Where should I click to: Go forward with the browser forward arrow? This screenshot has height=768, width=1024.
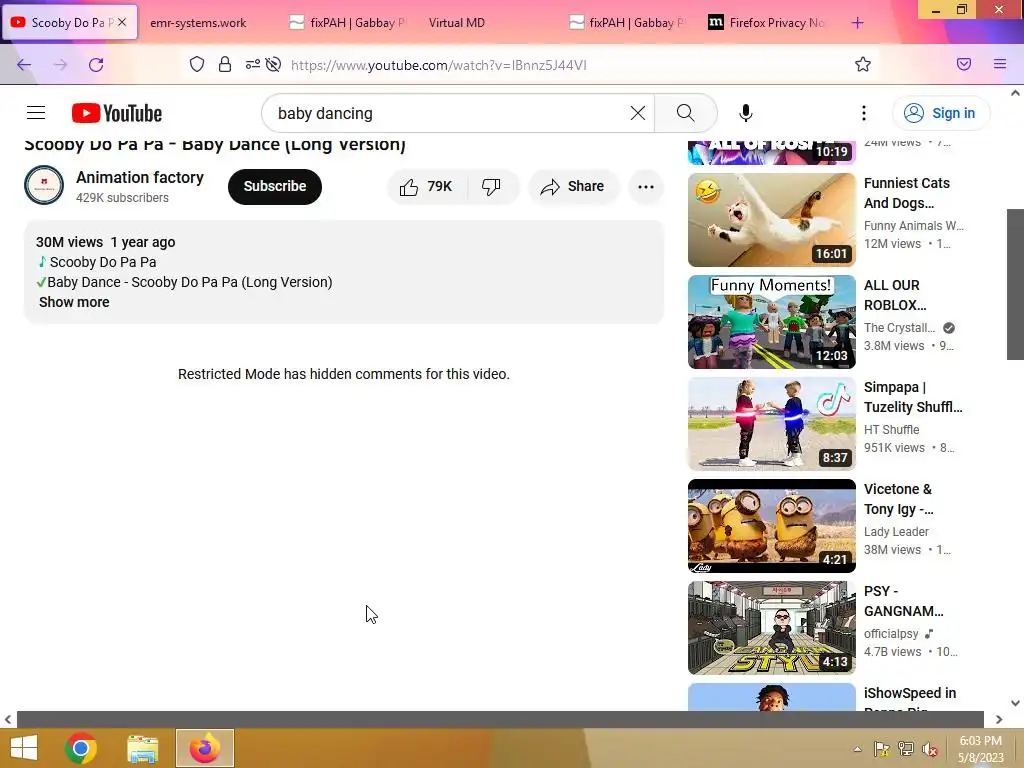click(60, 65)
